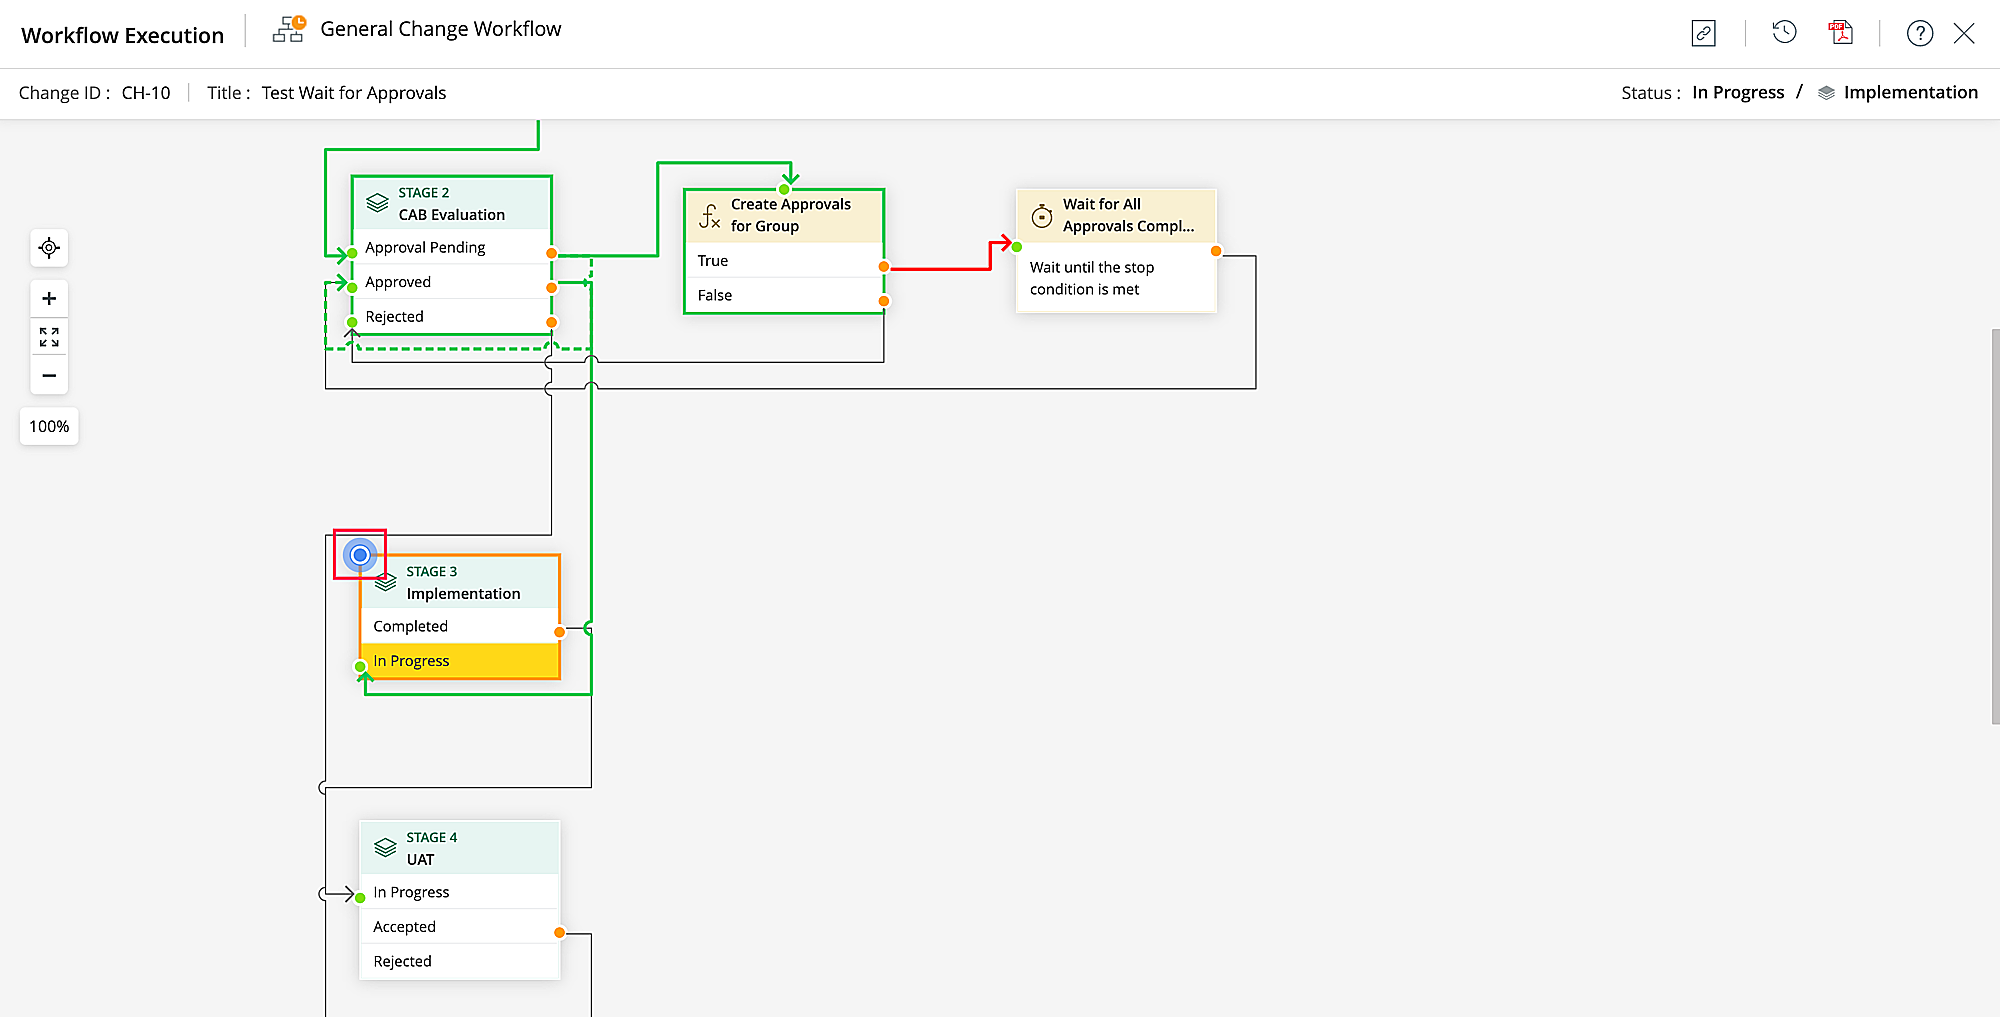Open the workflow execution history icon
This screenshot has height=1017, width=2000.
(1784, 33)
